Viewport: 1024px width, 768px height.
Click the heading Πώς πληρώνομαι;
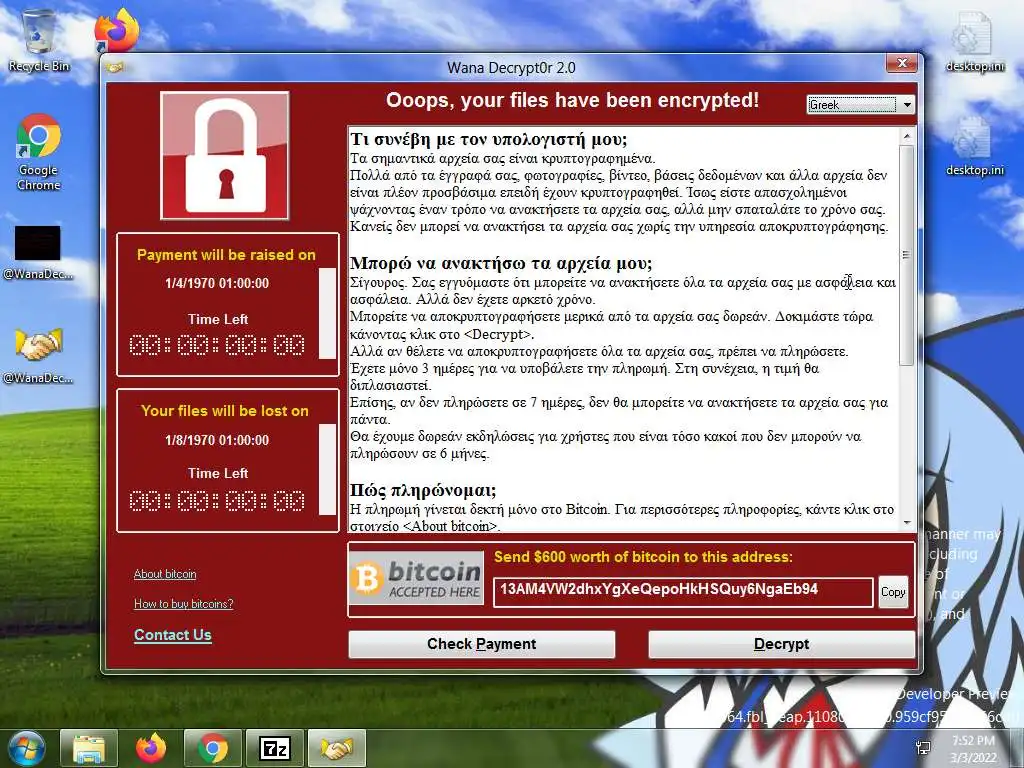[423, 490]
